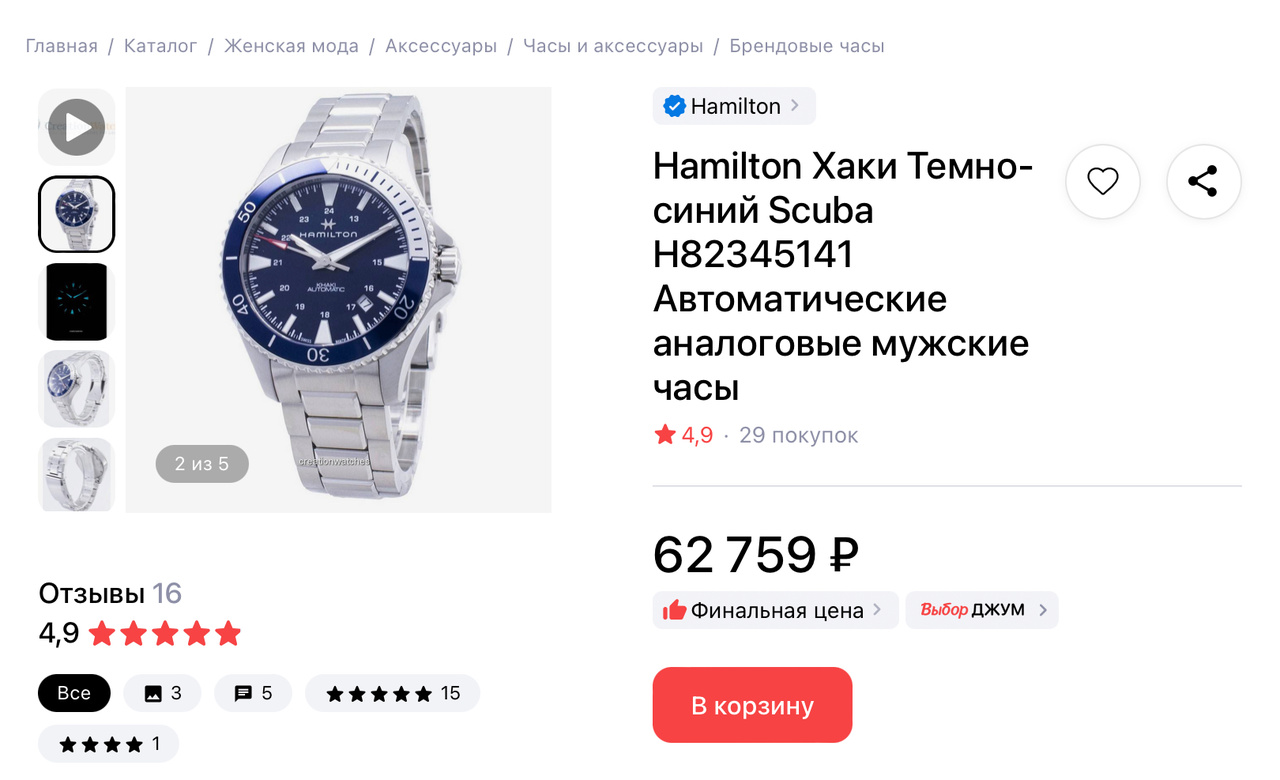Image resolution: width=1280 pixels, height=780 pixels.
Task: Go to Каталог breadcrumb
Action: coord(161,46)
